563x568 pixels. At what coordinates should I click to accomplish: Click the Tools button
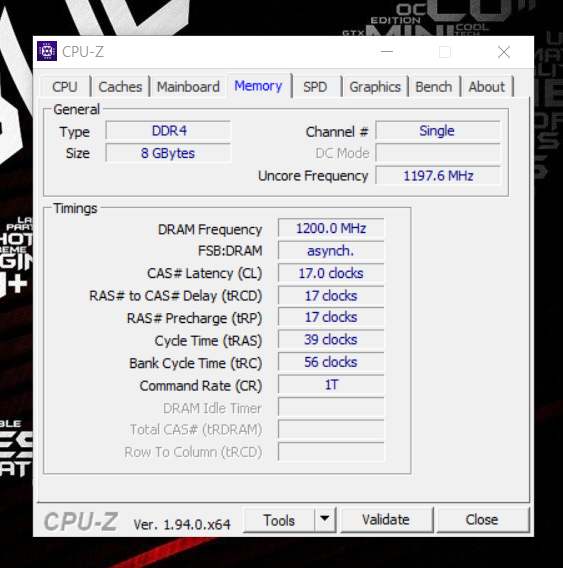[x=279, y=520]
